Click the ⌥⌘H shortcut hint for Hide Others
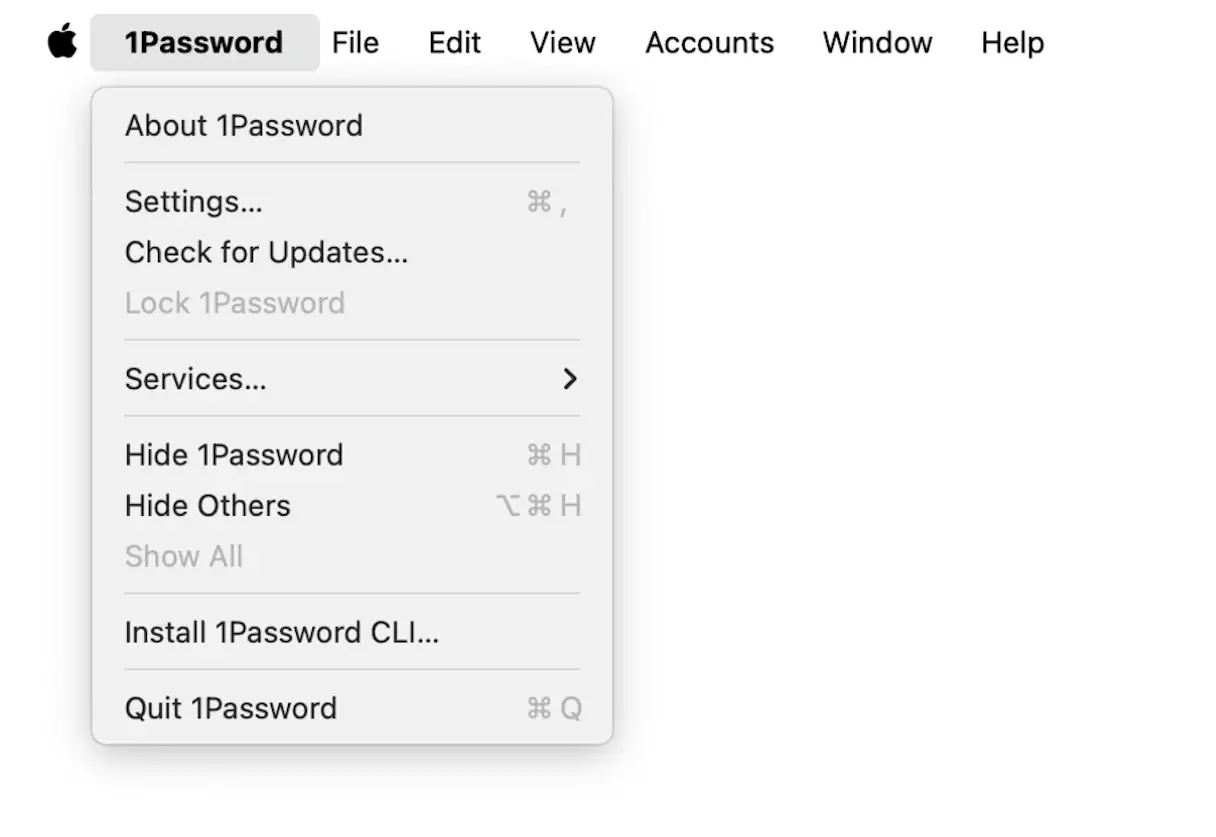The height and width of the screenshot is (837, 1216). pos(538,505)
